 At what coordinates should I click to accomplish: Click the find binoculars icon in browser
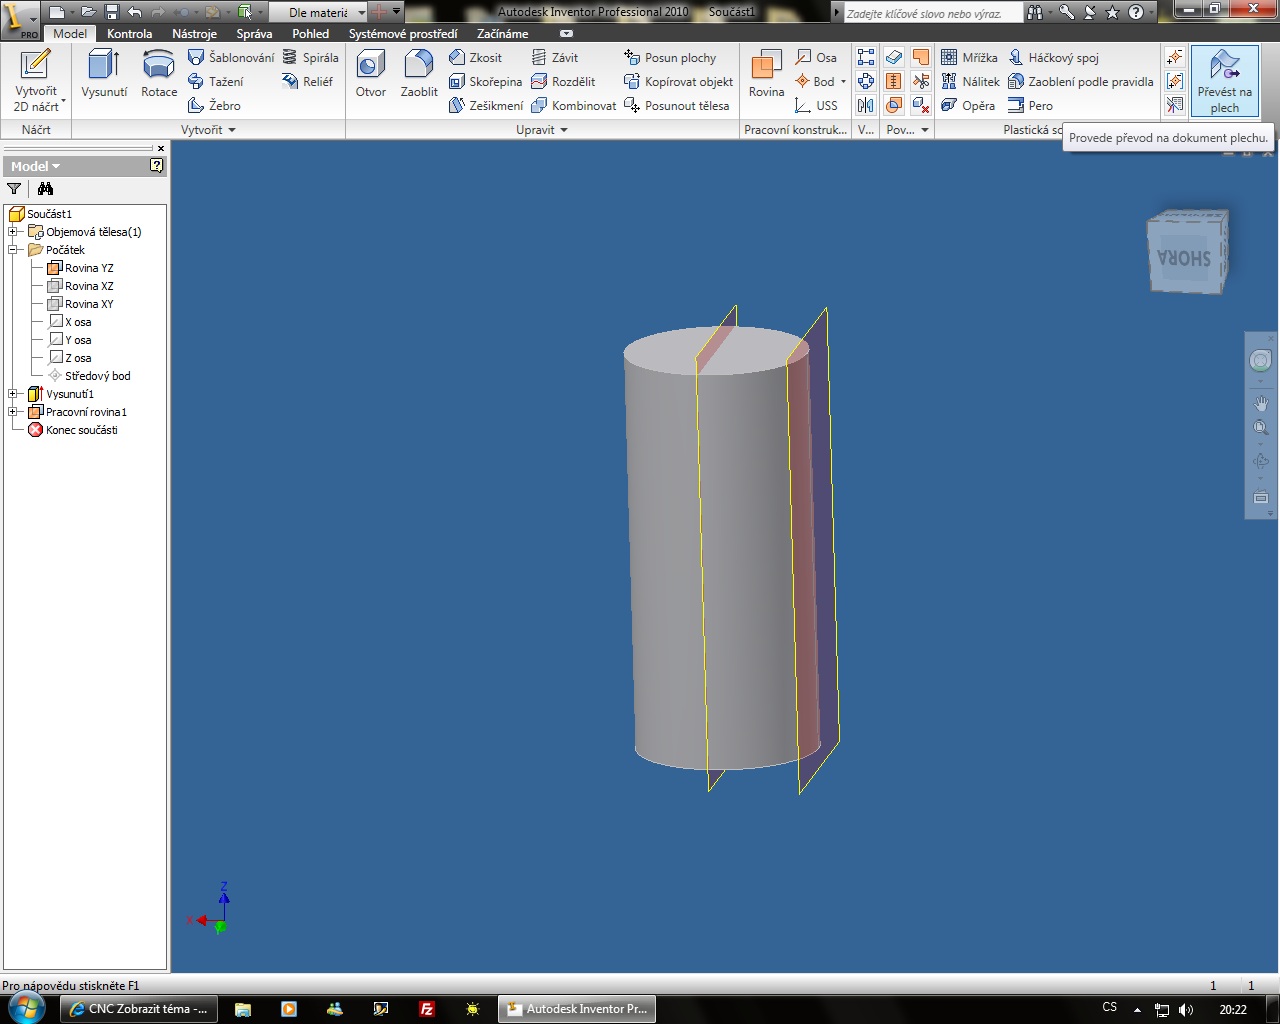45,189
